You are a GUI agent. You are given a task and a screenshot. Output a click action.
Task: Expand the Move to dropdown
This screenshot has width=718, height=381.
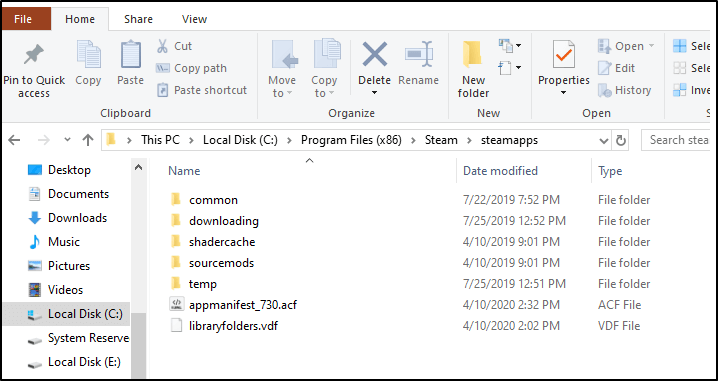click(x=282, y=87)
